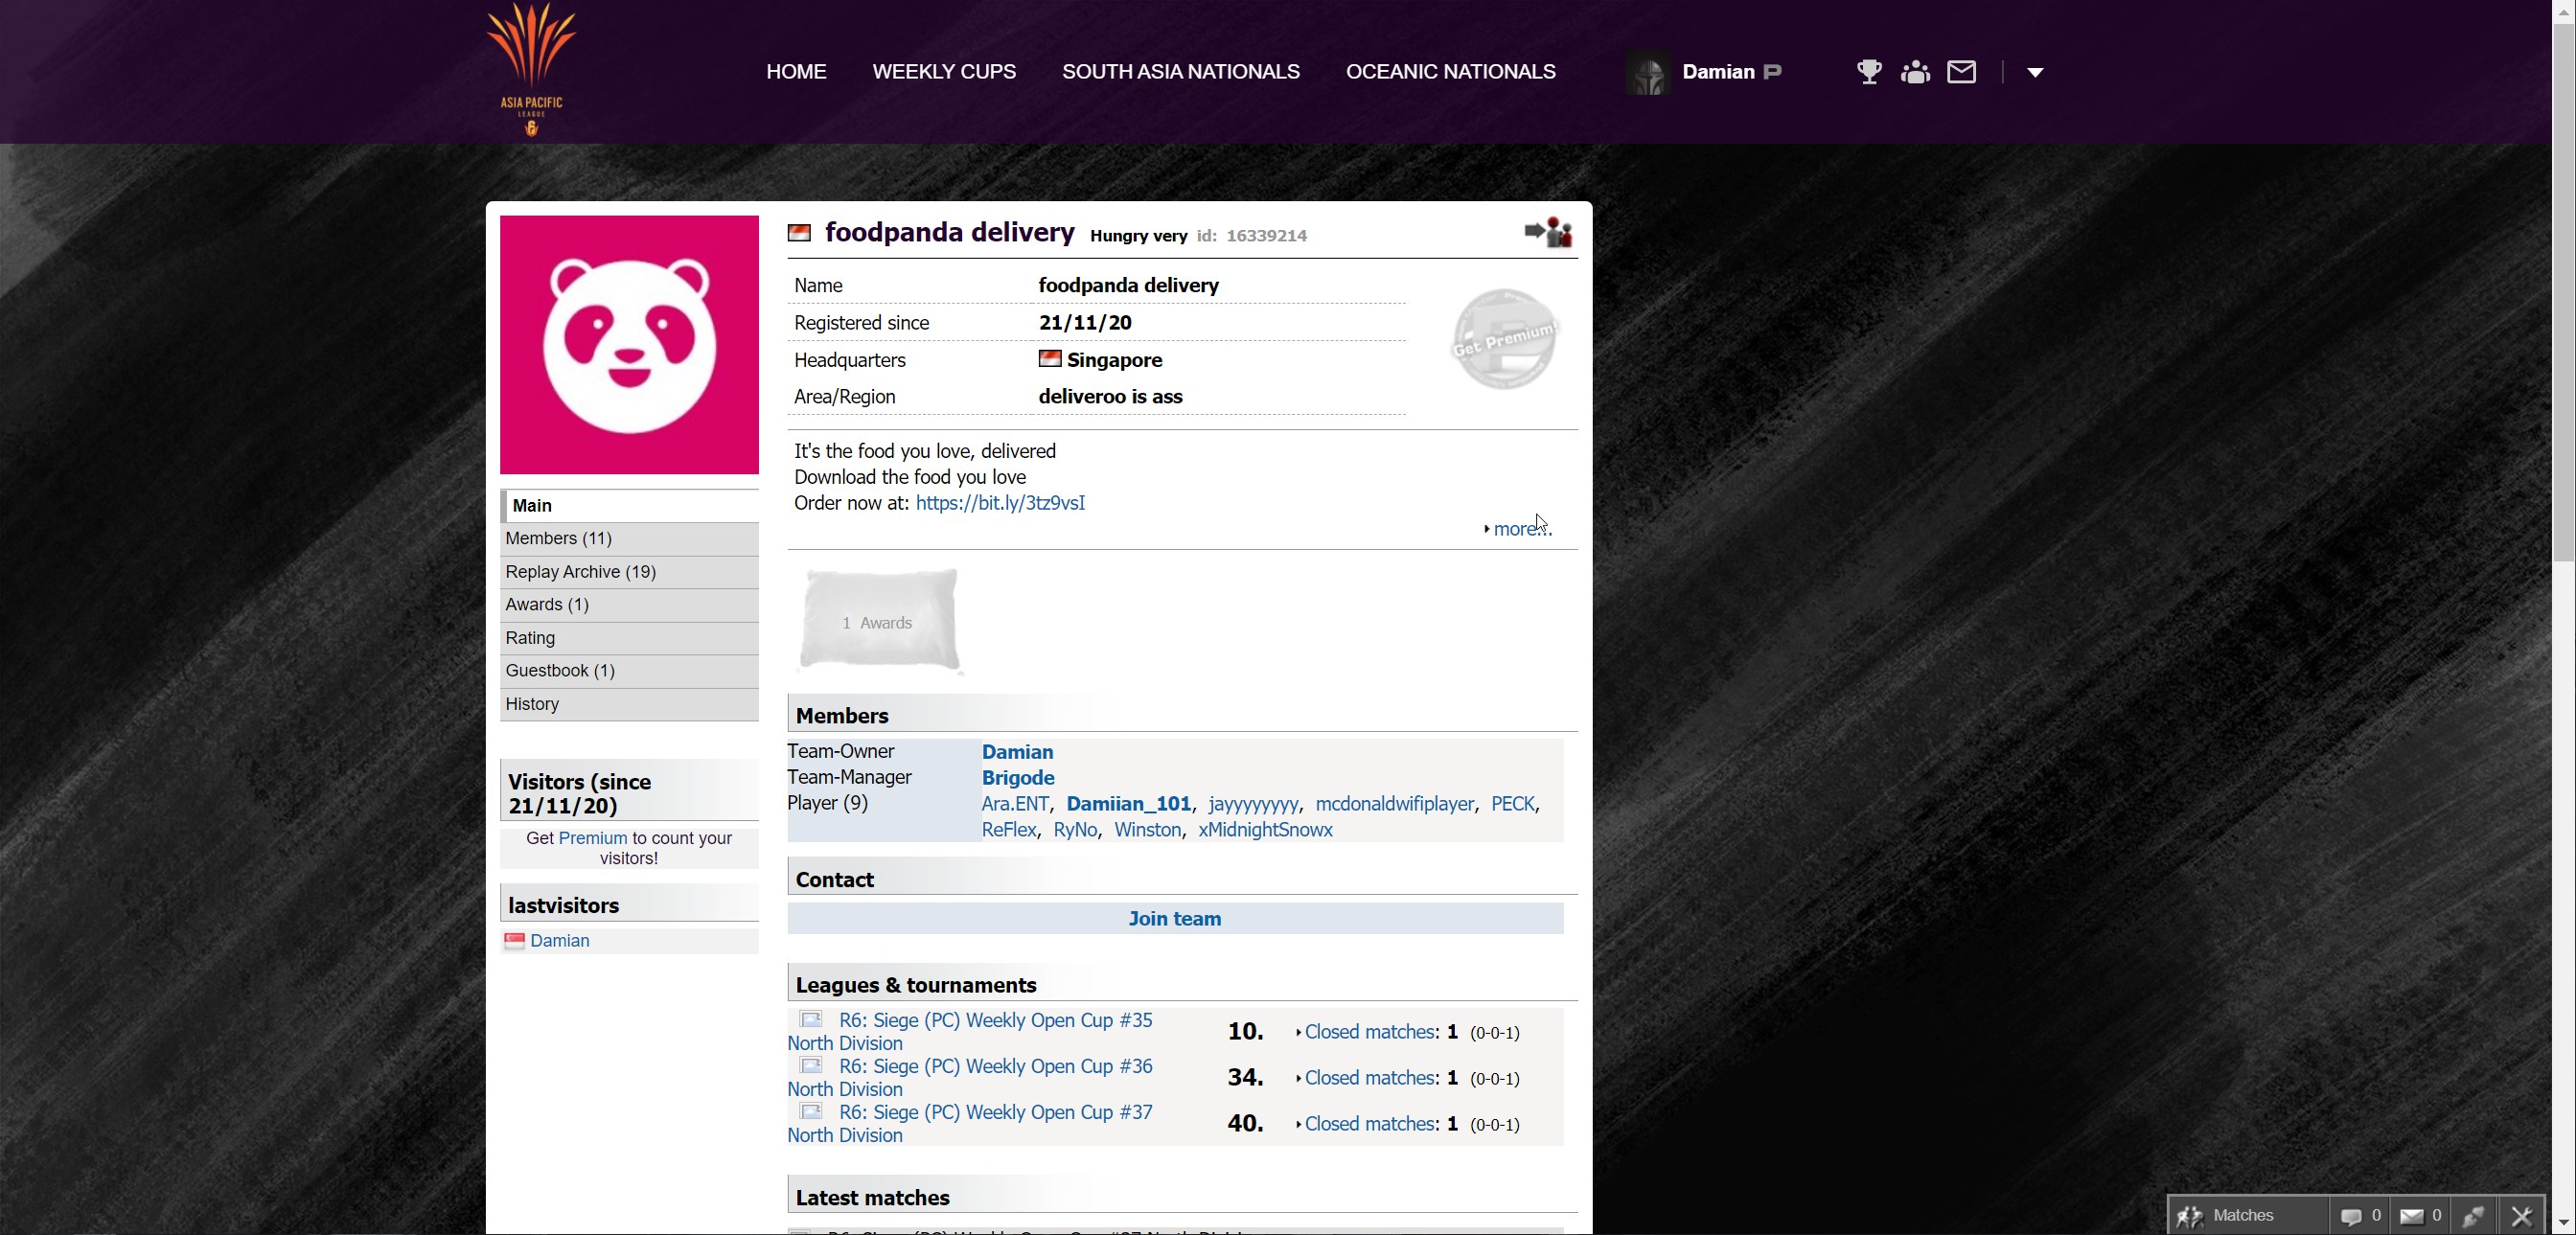
Task: Open the teams people icon in header
Action: 1915,72
